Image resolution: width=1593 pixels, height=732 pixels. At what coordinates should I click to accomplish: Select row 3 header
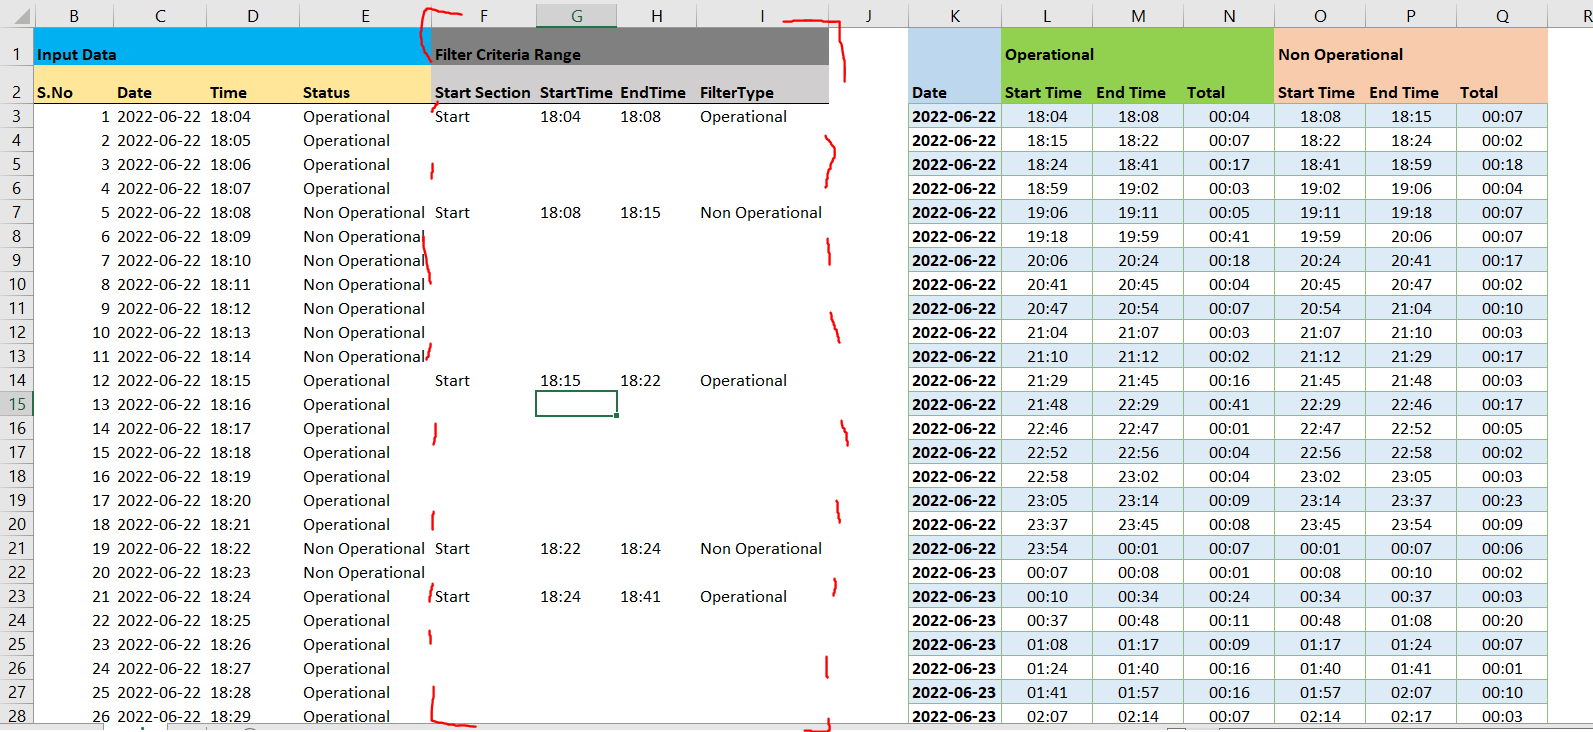[17, 116]
